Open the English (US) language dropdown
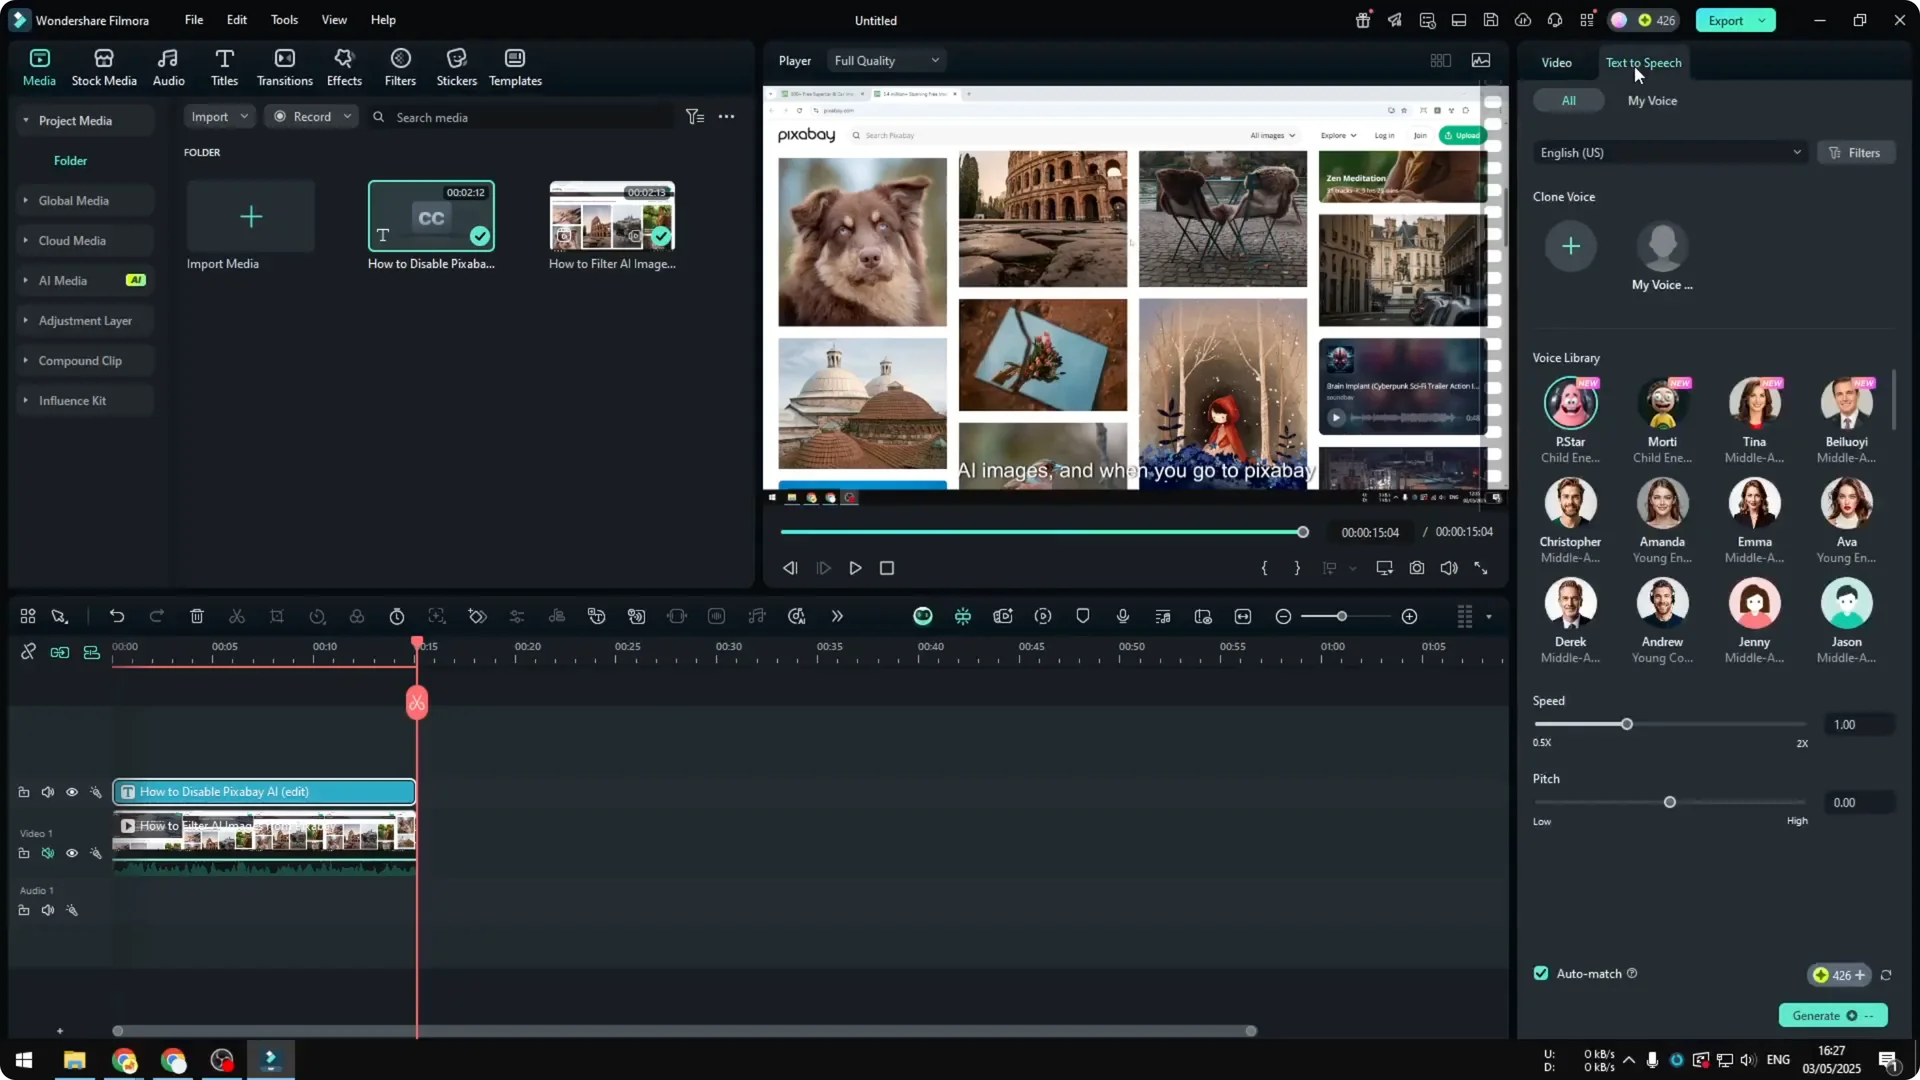 pos(1669,152)
